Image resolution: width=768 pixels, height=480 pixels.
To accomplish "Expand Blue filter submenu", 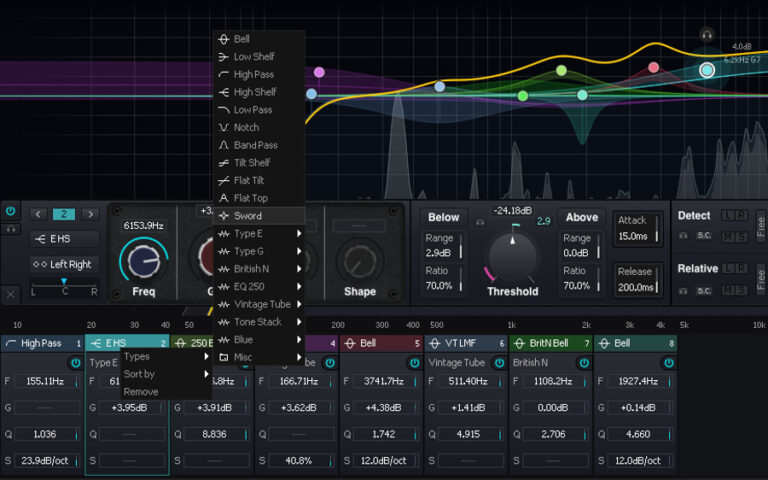I will [259, 339].
